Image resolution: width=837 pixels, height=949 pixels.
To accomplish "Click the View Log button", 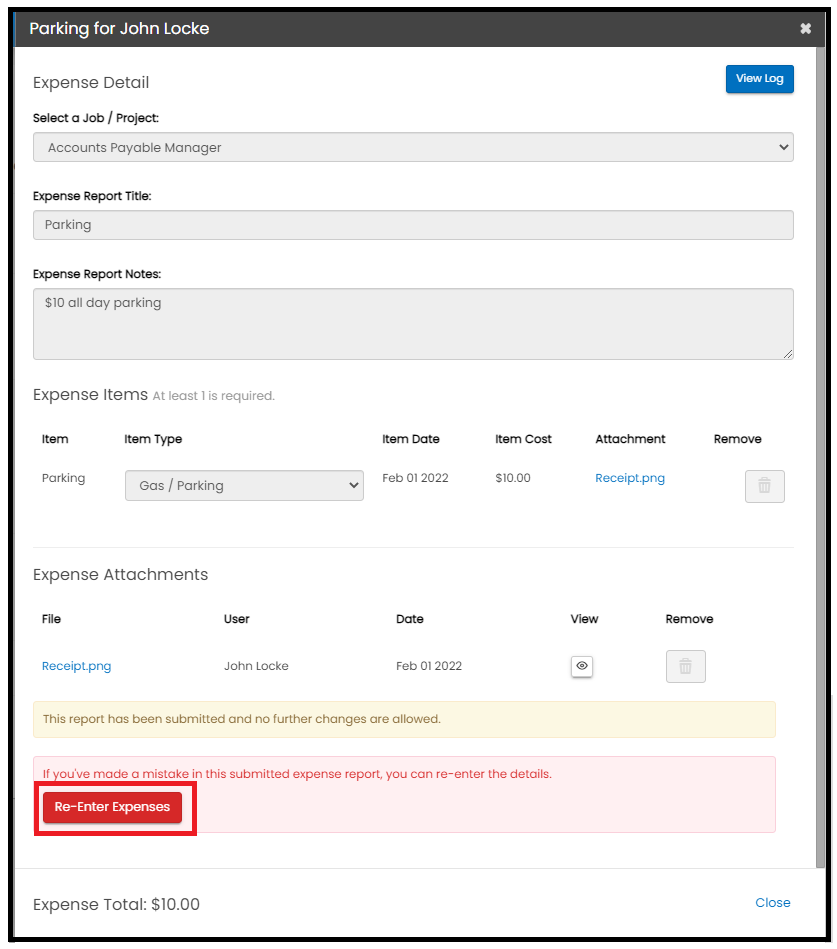I will (x=760, y=79).
